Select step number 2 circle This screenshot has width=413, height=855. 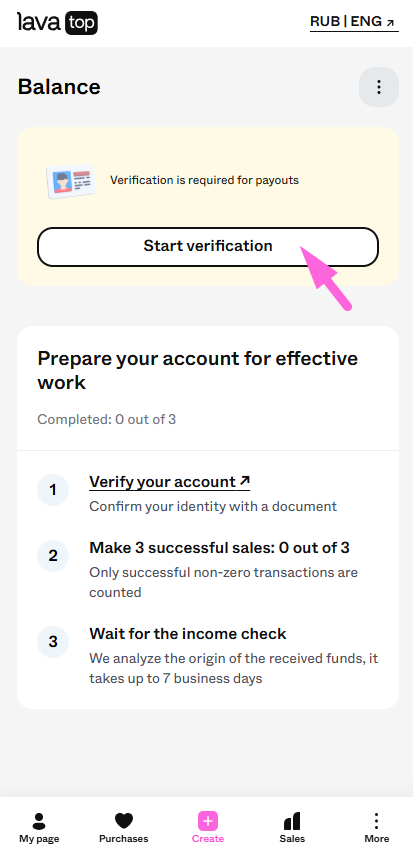coord(53,556)
